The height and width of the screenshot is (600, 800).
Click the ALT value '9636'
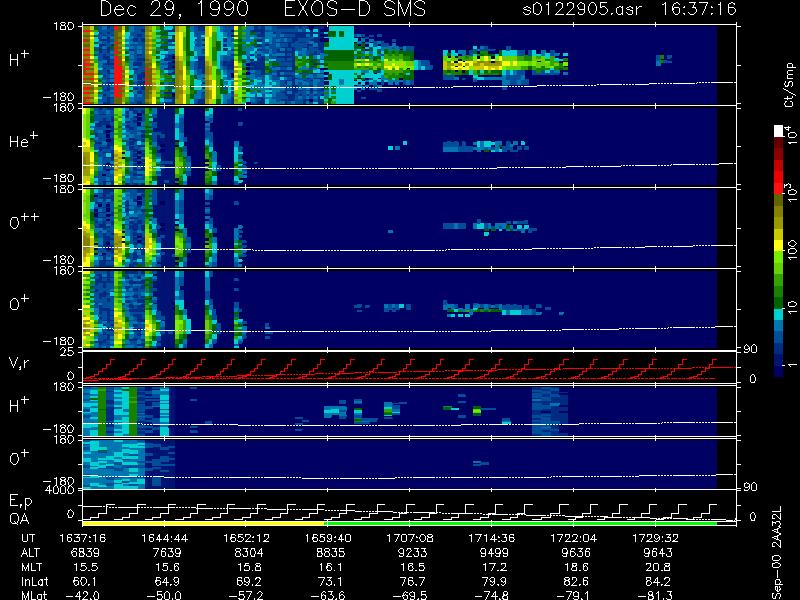pyautogui.click(x=576, y=553)
